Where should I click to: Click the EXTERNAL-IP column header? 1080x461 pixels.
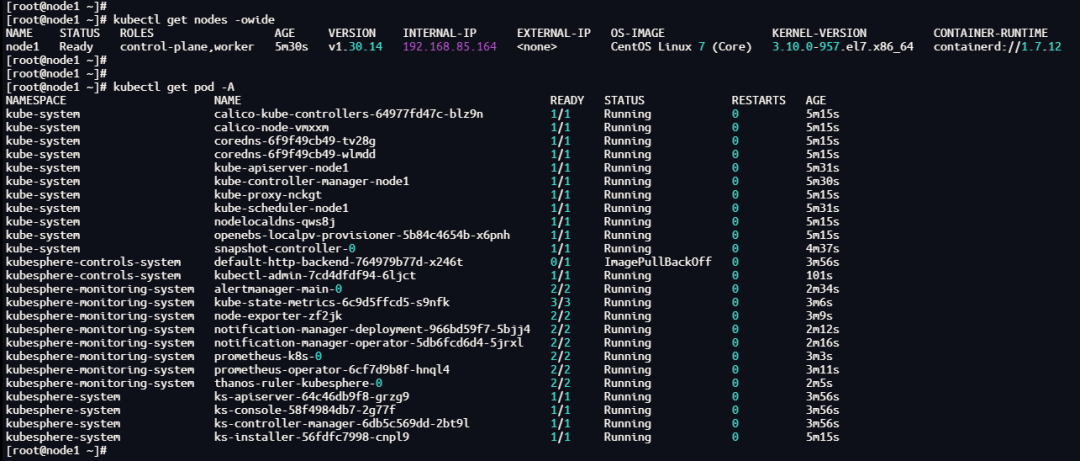(553, 33)
